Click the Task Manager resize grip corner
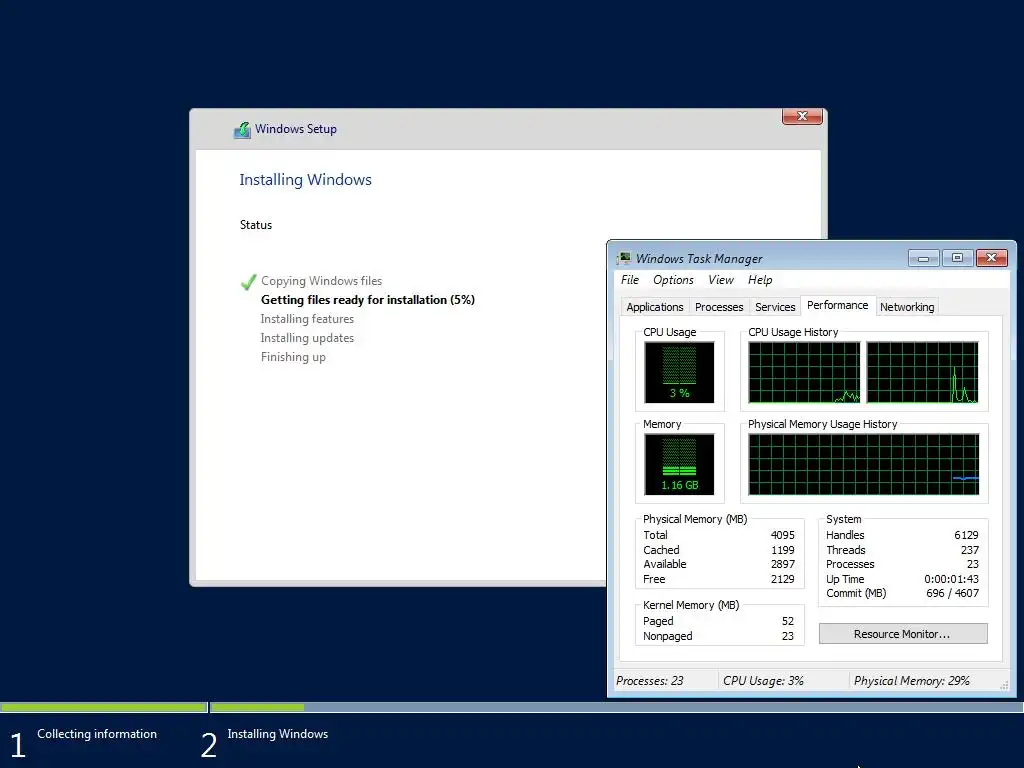 1004,684
